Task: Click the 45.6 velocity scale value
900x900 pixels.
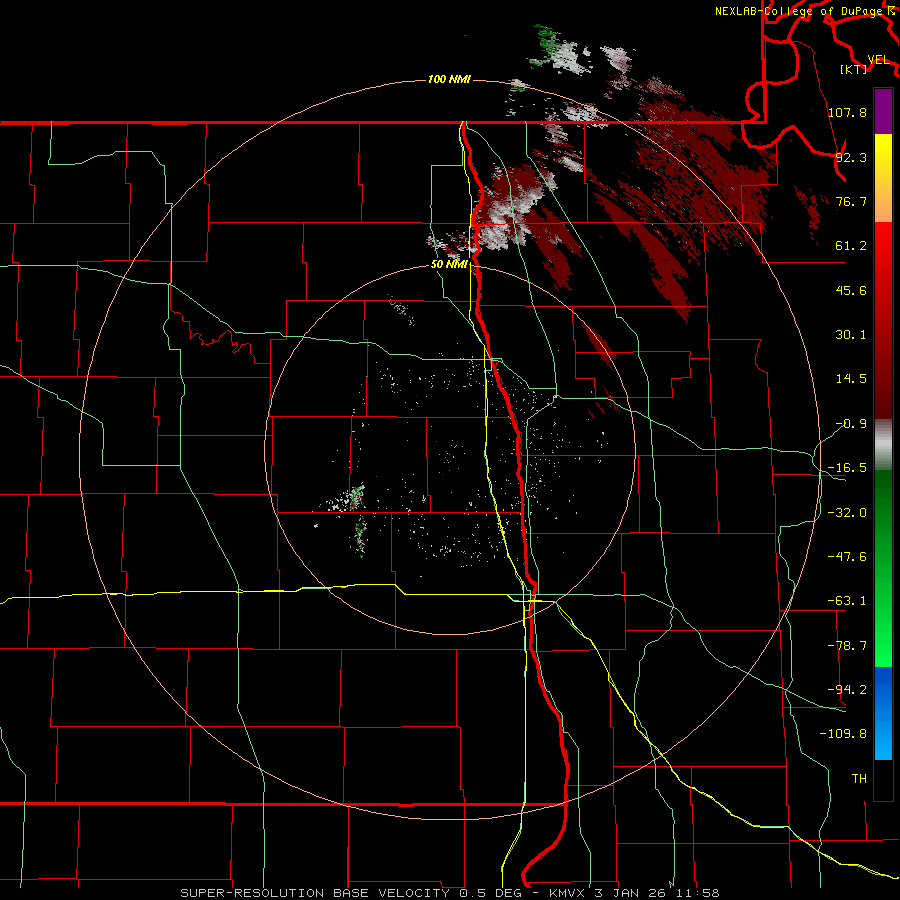Action: tap(851, 290)
